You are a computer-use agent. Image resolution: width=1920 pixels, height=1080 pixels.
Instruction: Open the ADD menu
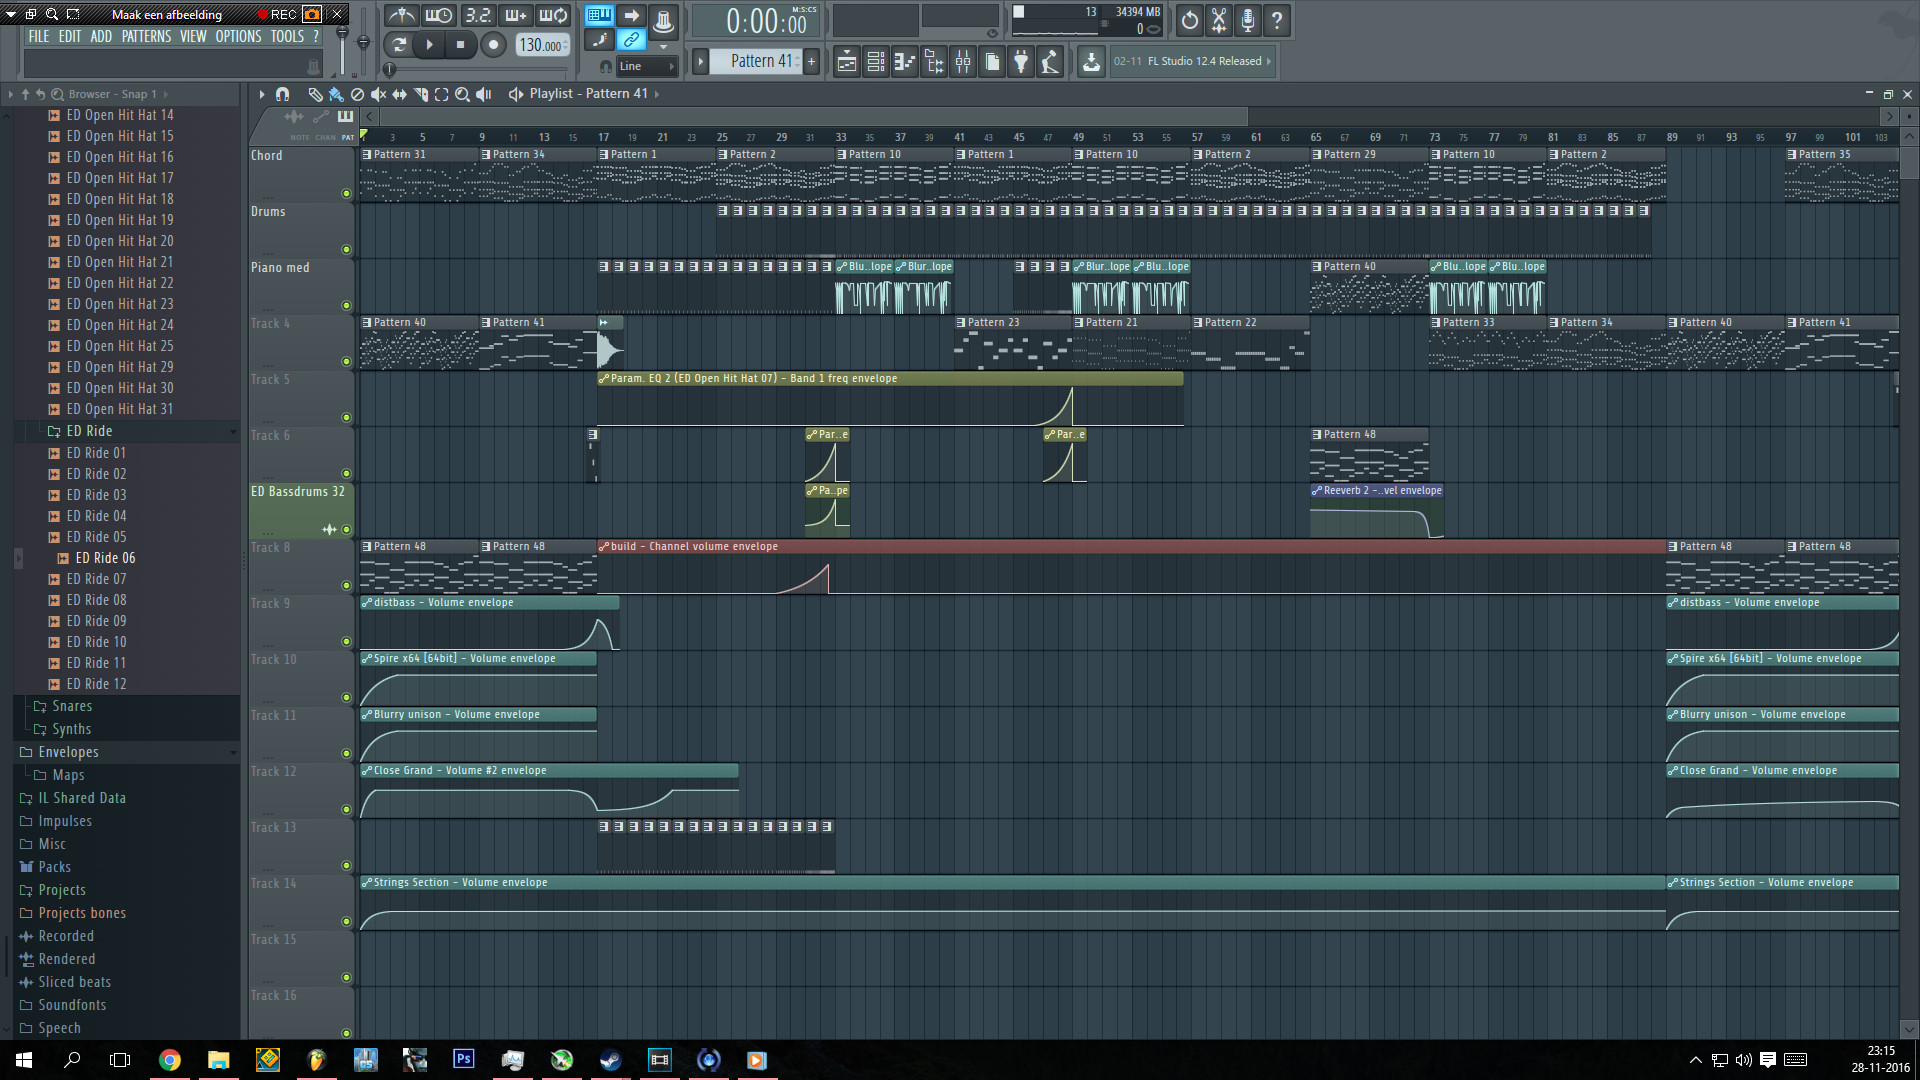101,37
